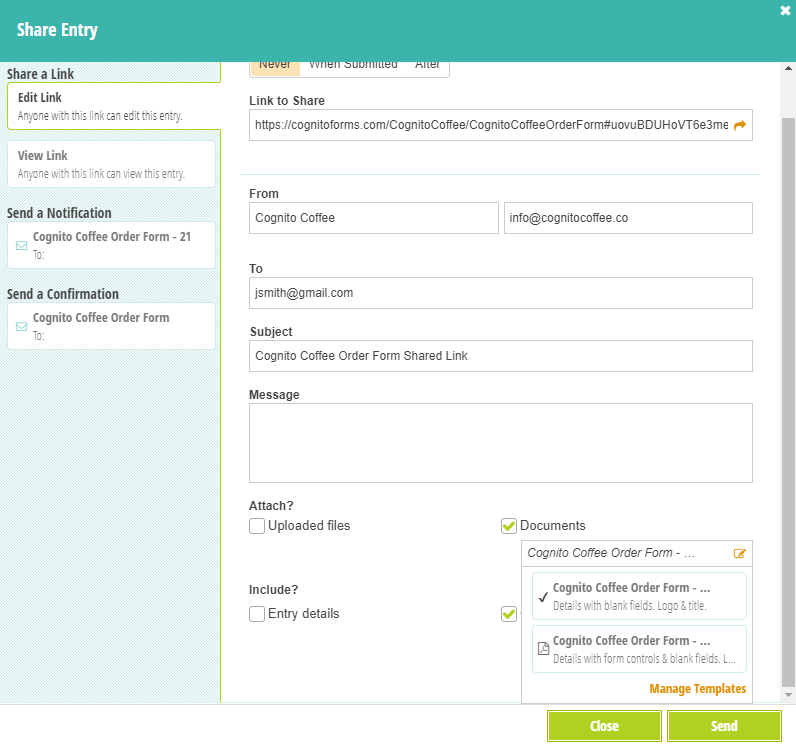Open the shared link via orange arrow icon
Viewport: 796px width, 746px height.
740,125
